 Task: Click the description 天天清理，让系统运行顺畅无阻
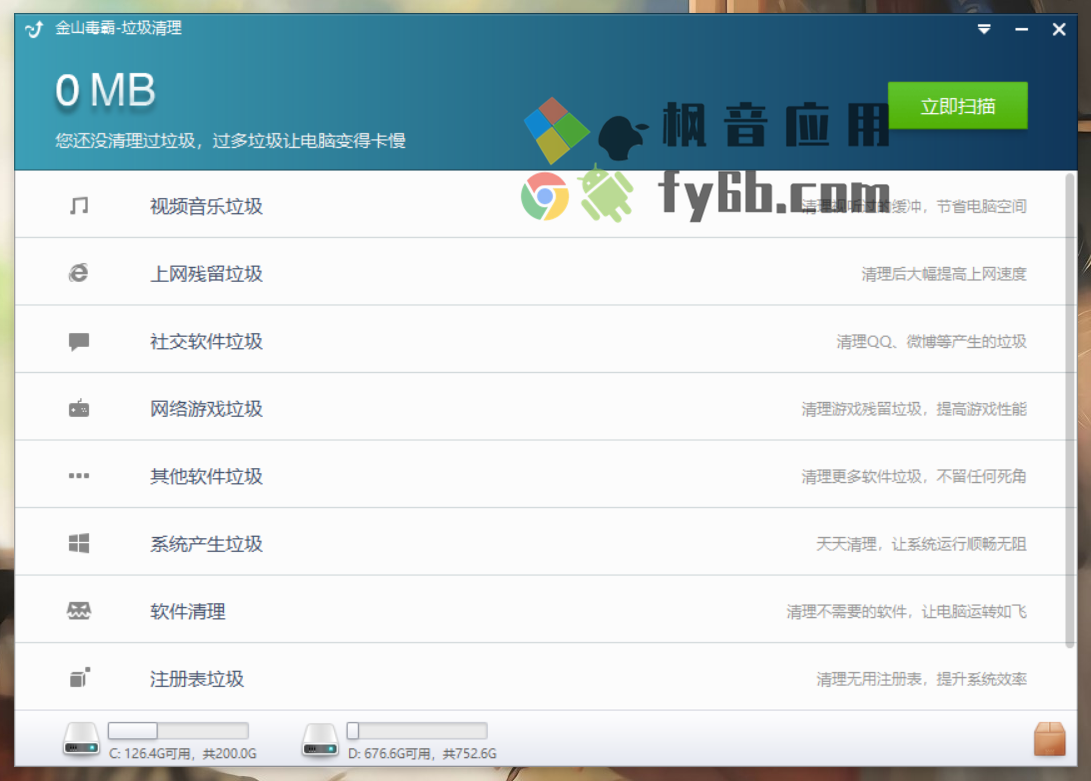click(x=921, y=544)
